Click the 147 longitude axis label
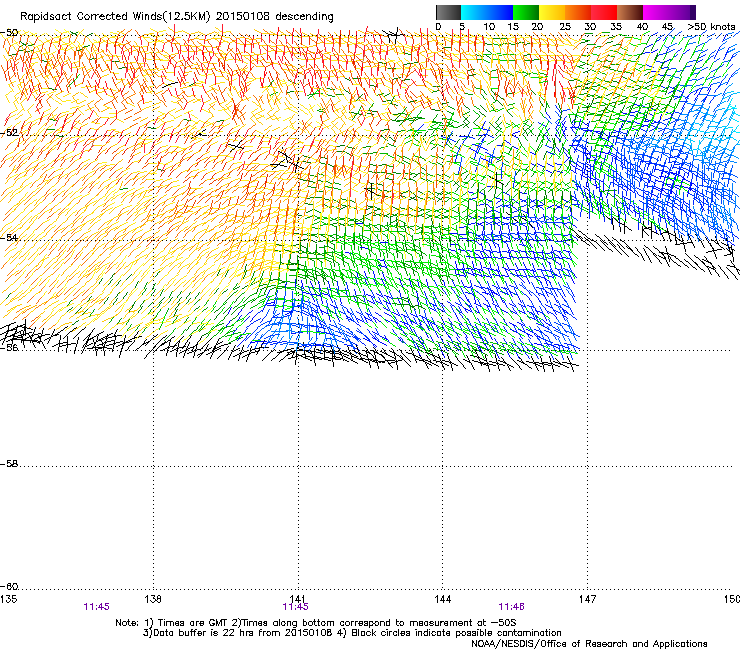This screenshot has width=740, height=650. (588, 599)
